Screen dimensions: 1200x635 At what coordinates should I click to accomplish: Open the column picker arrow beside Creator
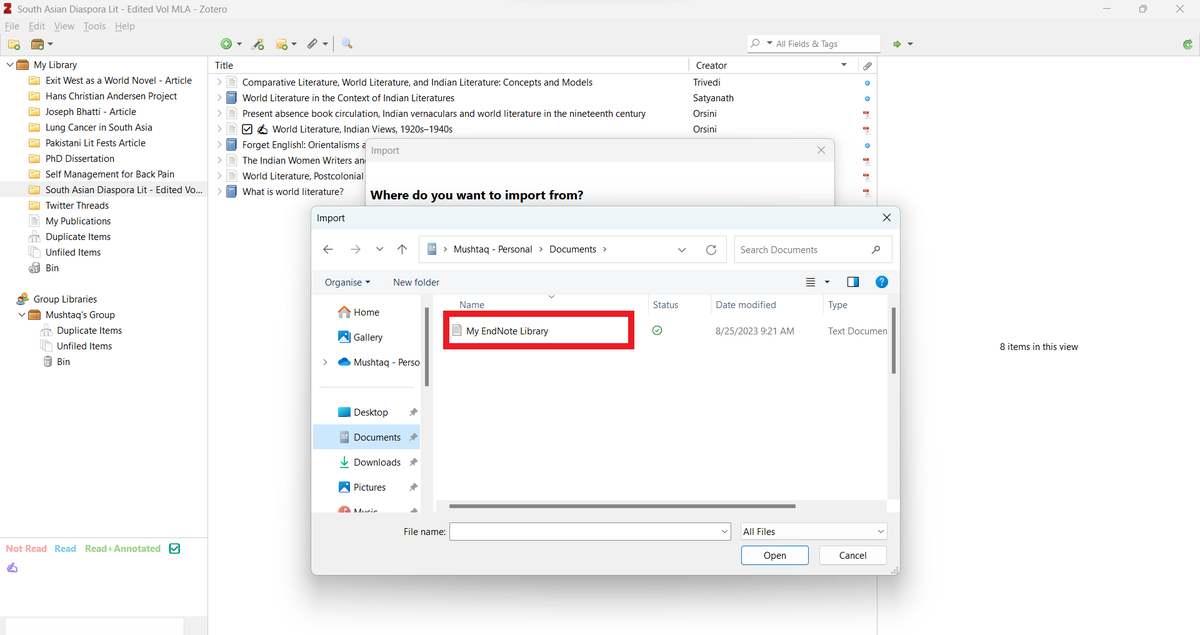click(x=845, y=65)
